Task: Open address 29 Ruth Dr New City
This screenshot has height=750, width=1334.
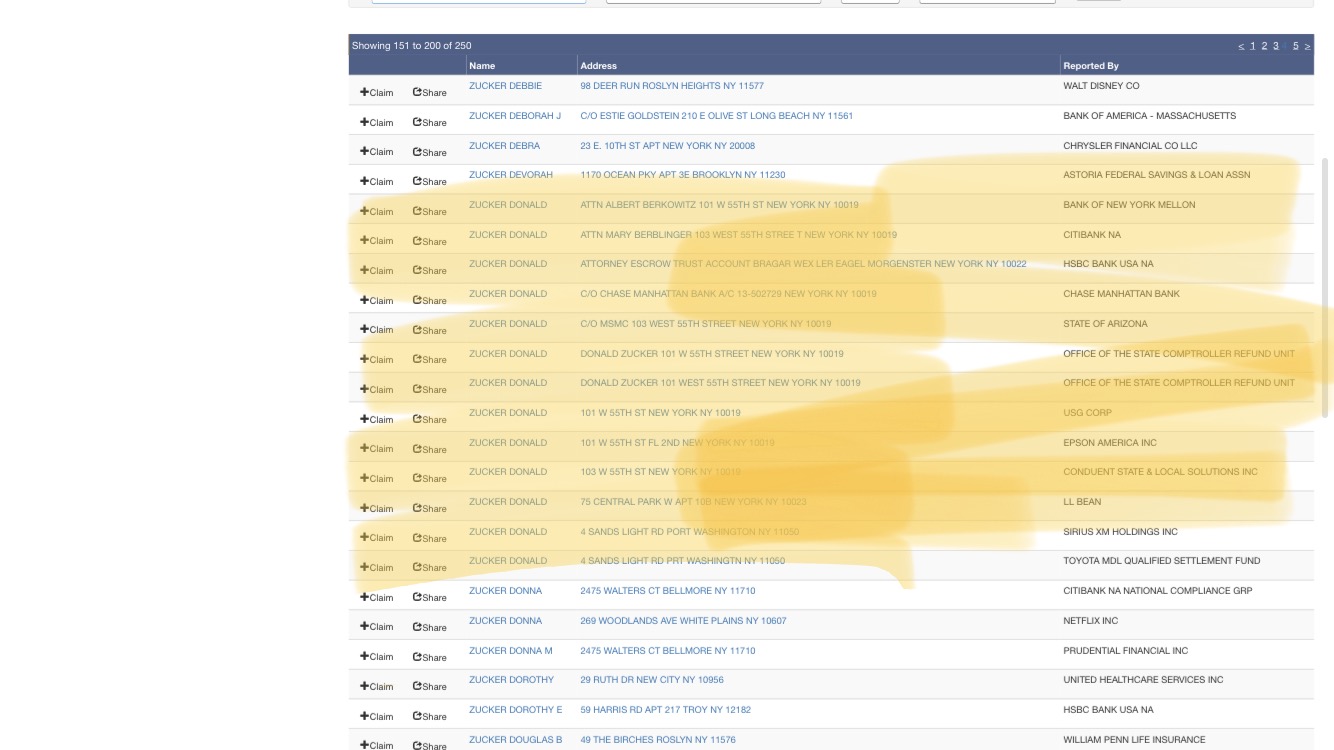Action: coord(652,680)
